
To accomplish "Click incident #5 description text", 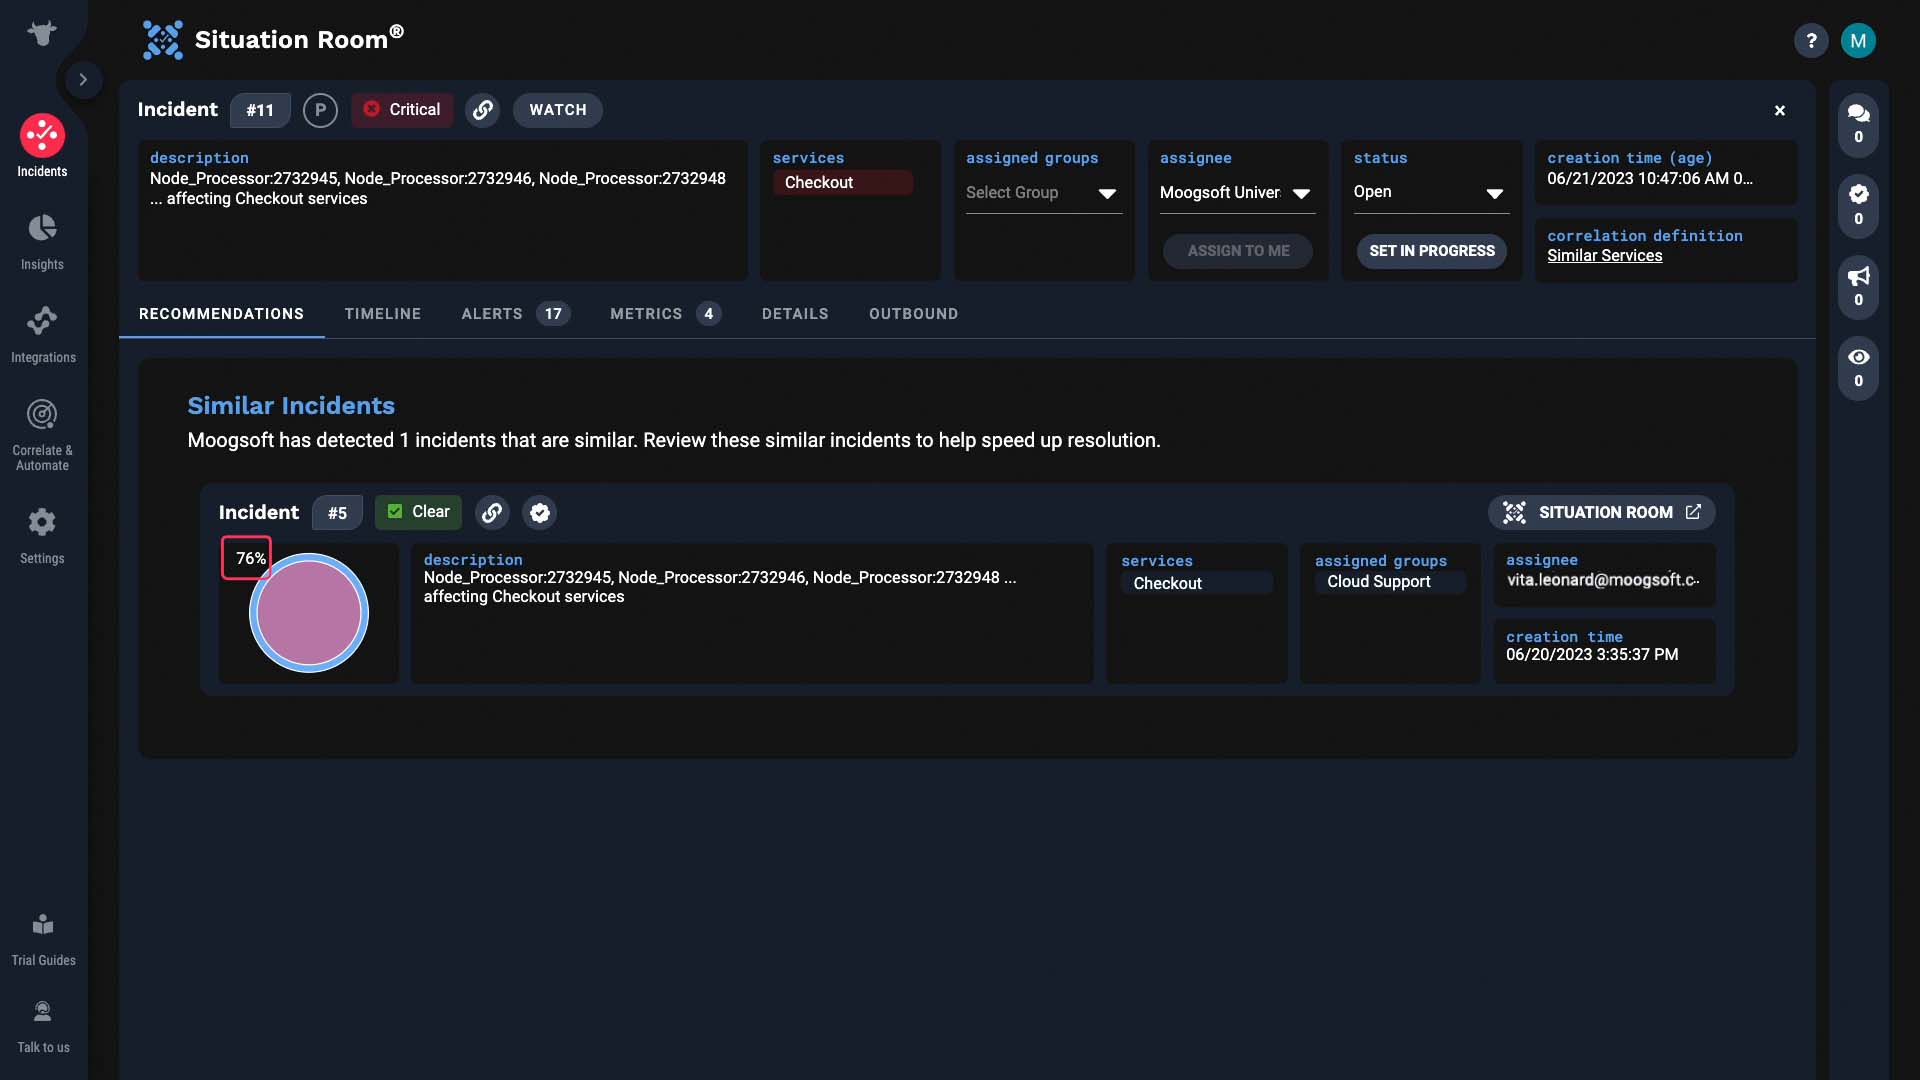I will [720, 587].
